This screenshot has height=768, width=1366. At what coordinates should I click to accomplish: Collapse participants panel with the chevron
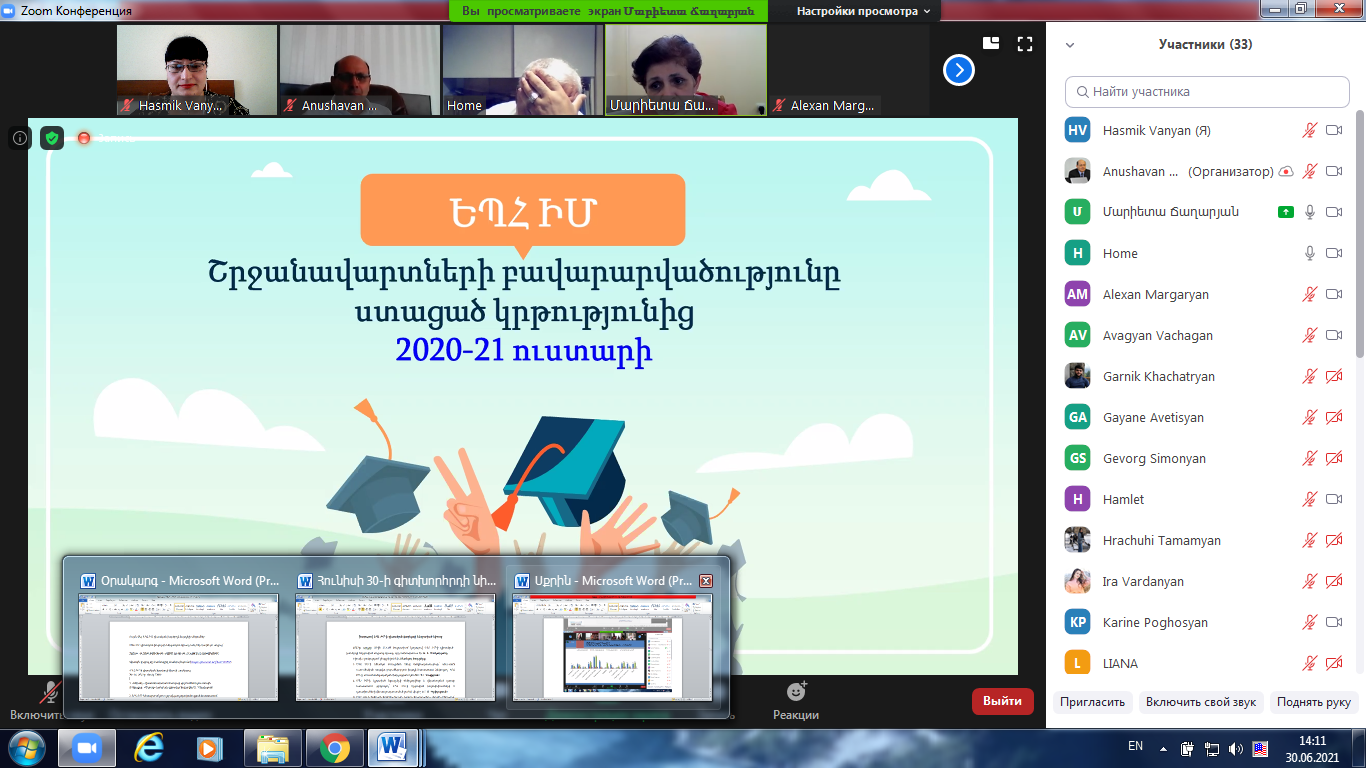pos(1070,45)
